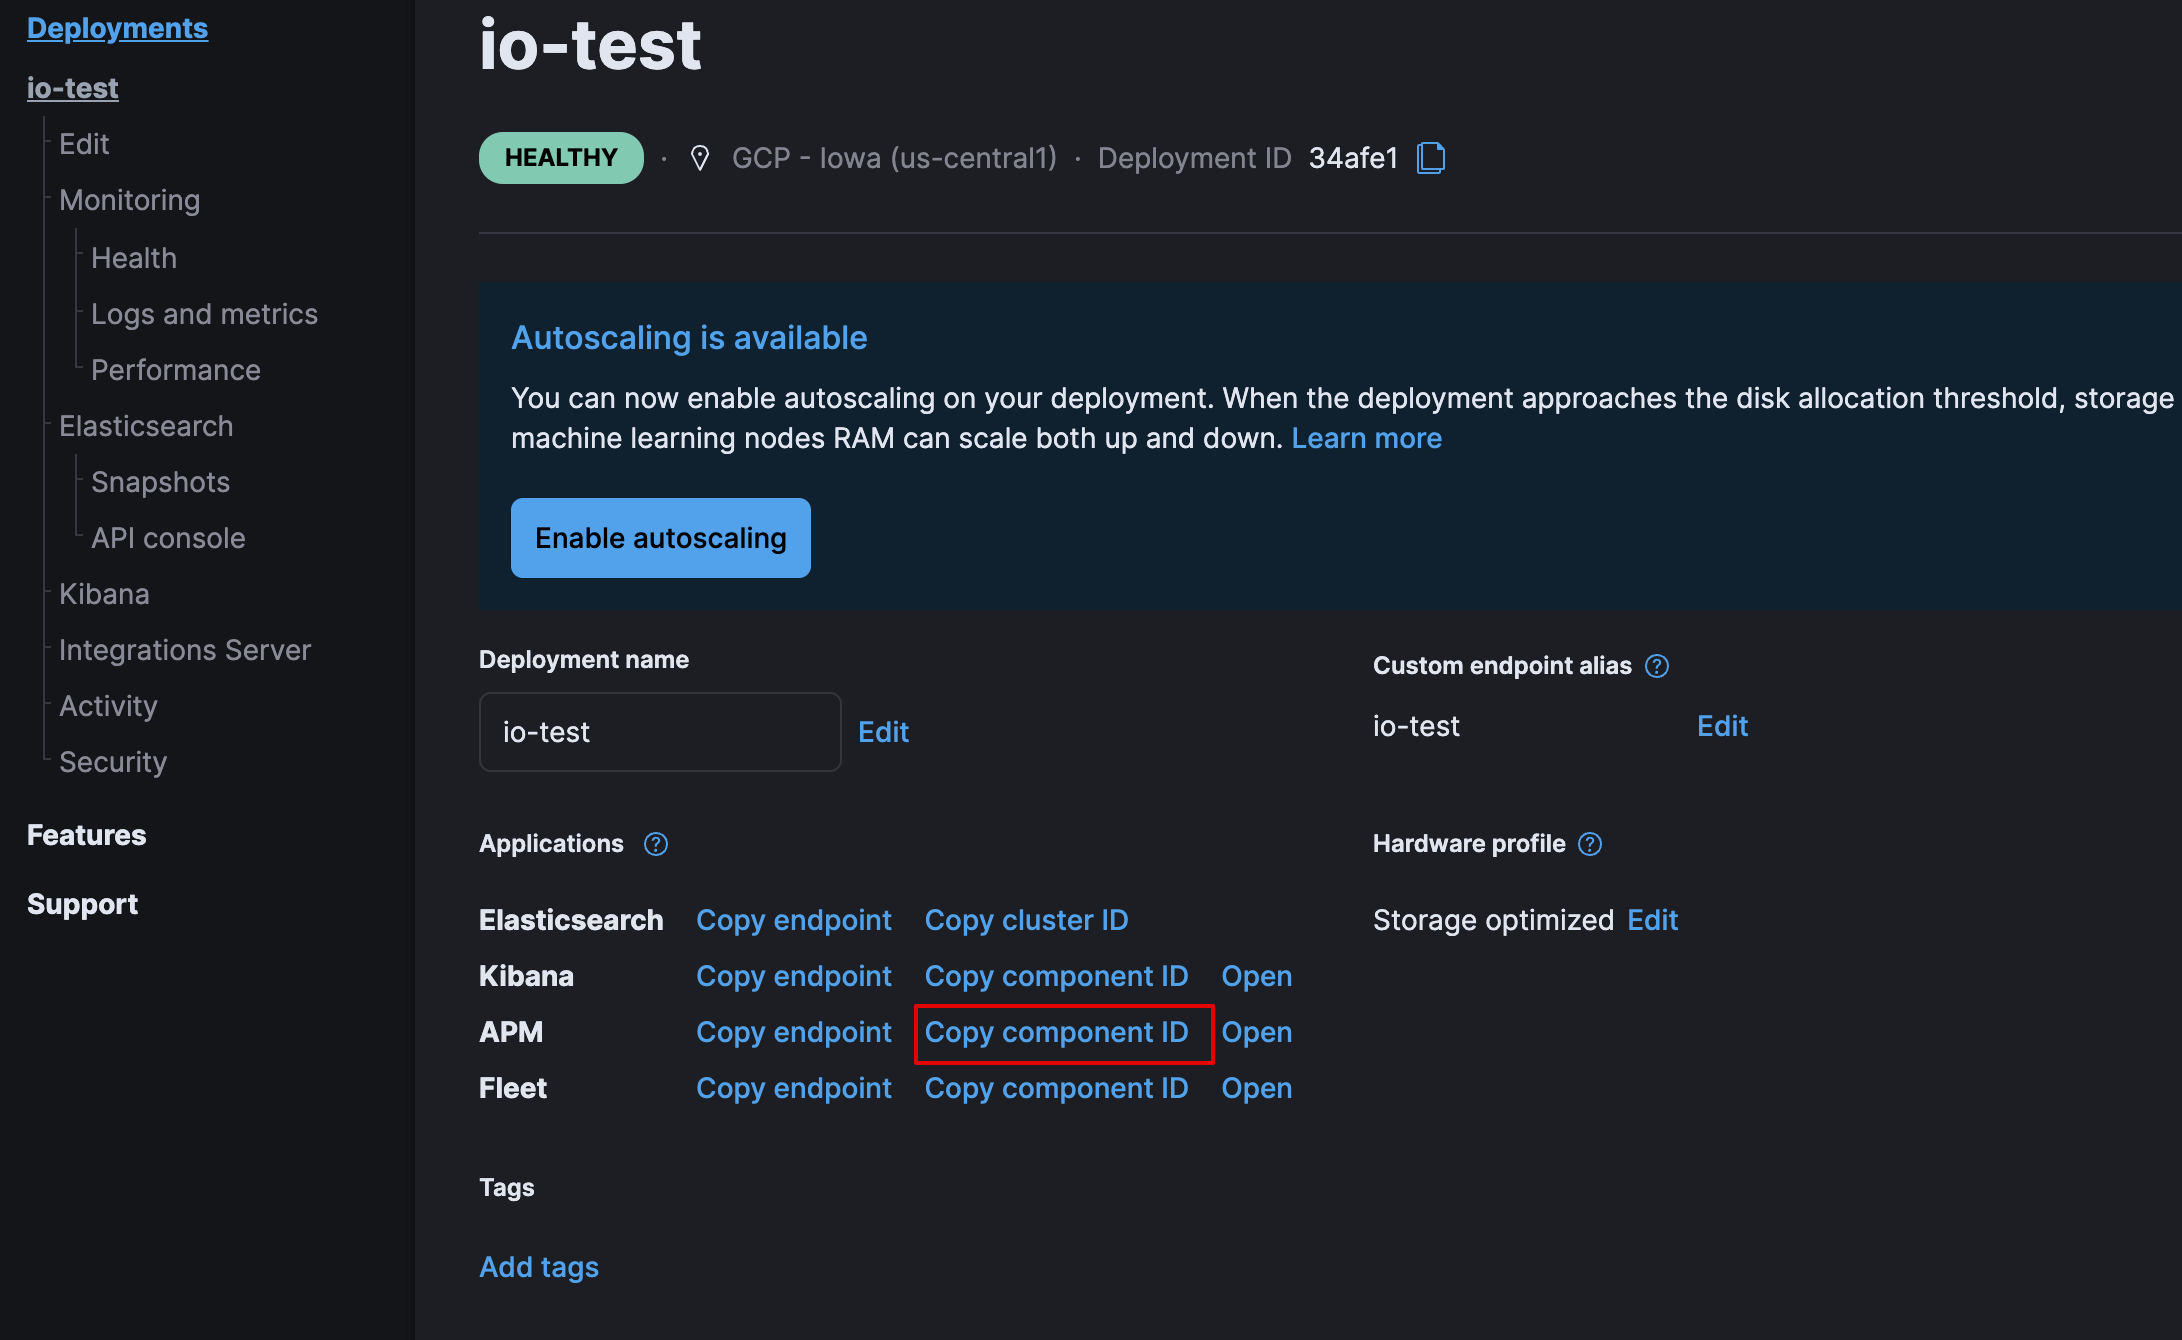Click Add tags link
The height and width of the screenshot is (1340, 2182).
(x=539, y=1267)
